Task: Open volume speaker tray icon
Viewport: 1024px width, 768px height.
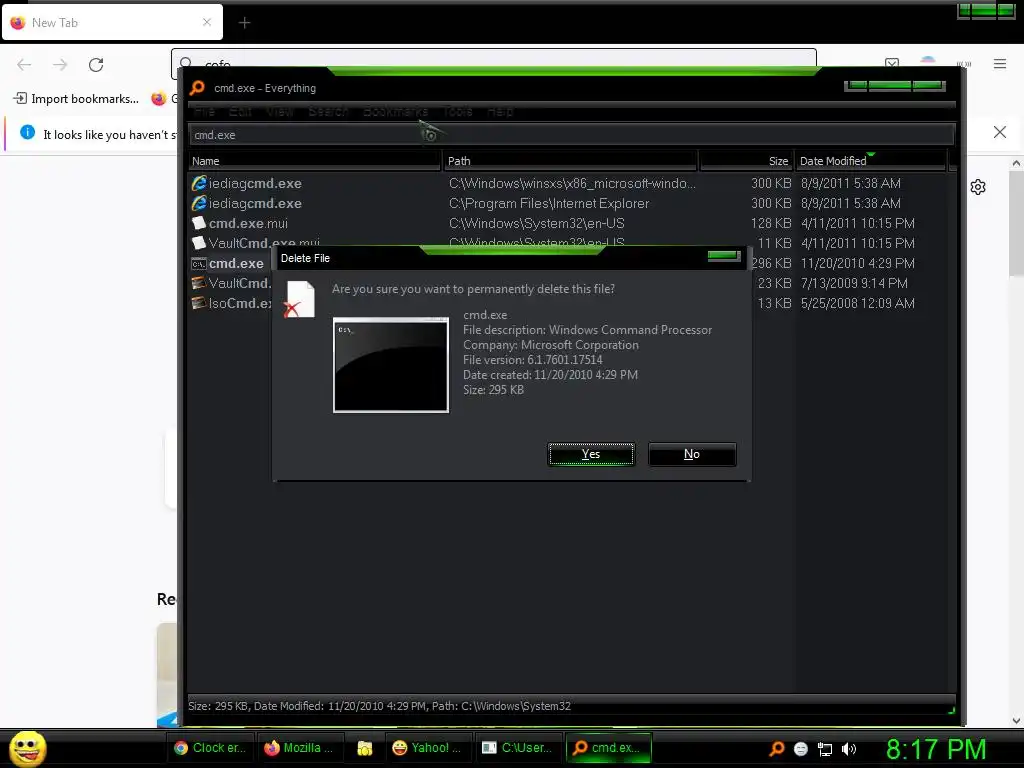Action: click(849, 749)
